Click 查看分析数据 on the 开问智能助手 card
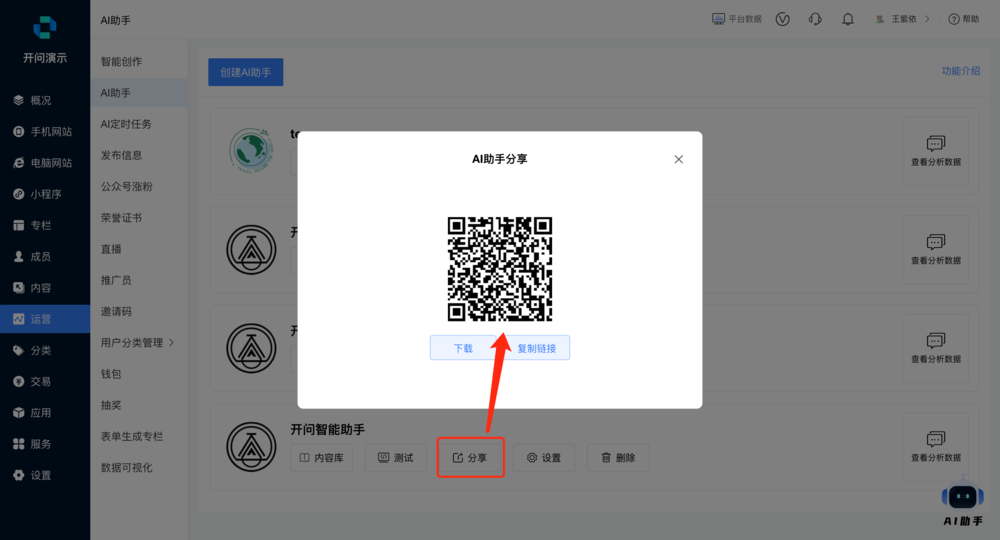1000x540 pixels. (936, 446)
